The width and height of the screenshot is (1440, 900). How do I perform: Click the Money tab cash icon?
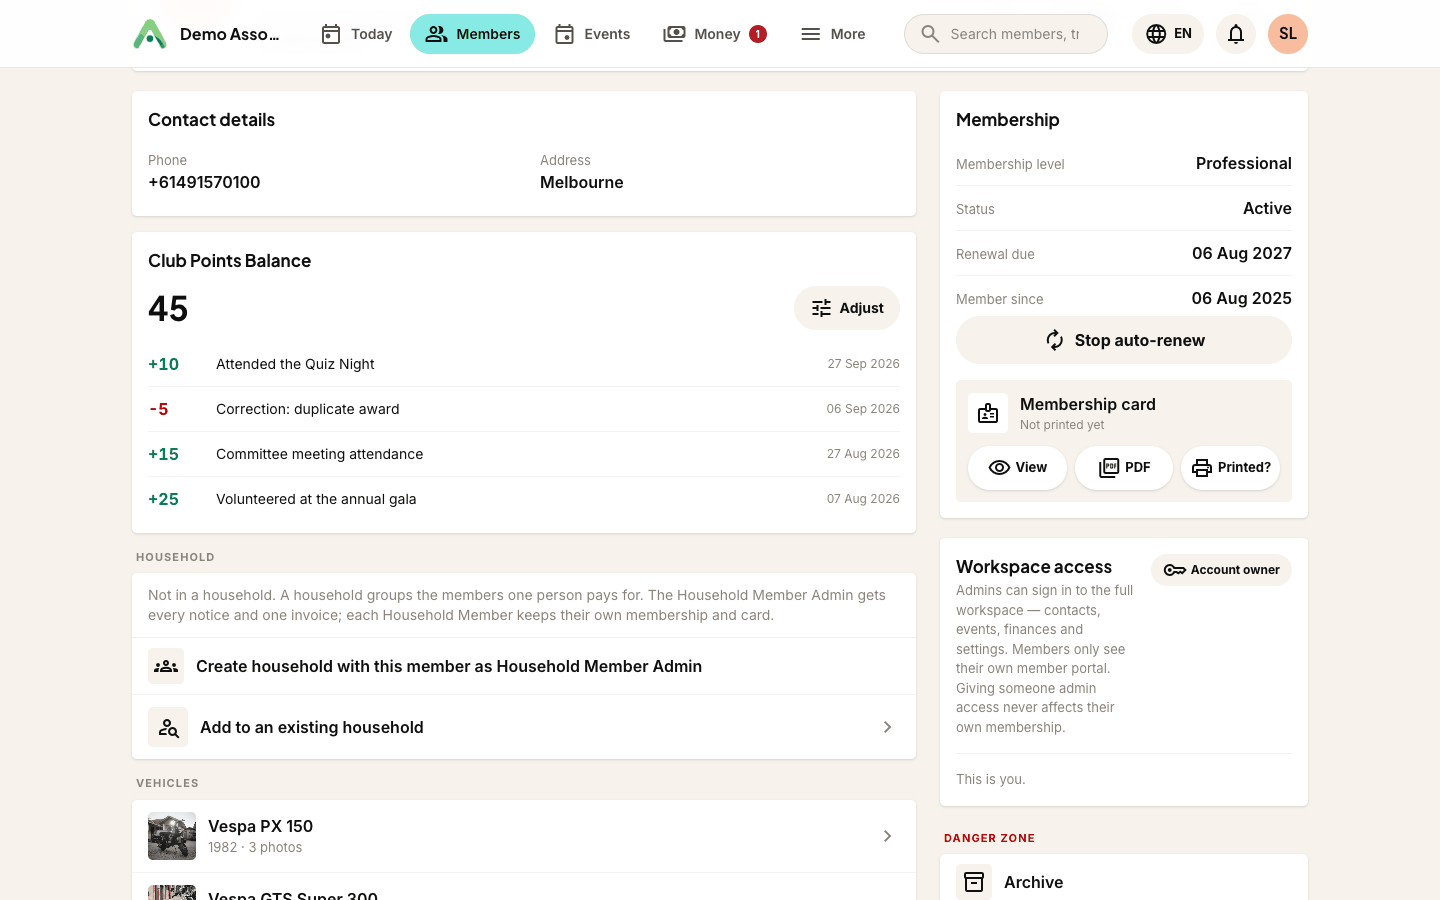tap(675, 34)
